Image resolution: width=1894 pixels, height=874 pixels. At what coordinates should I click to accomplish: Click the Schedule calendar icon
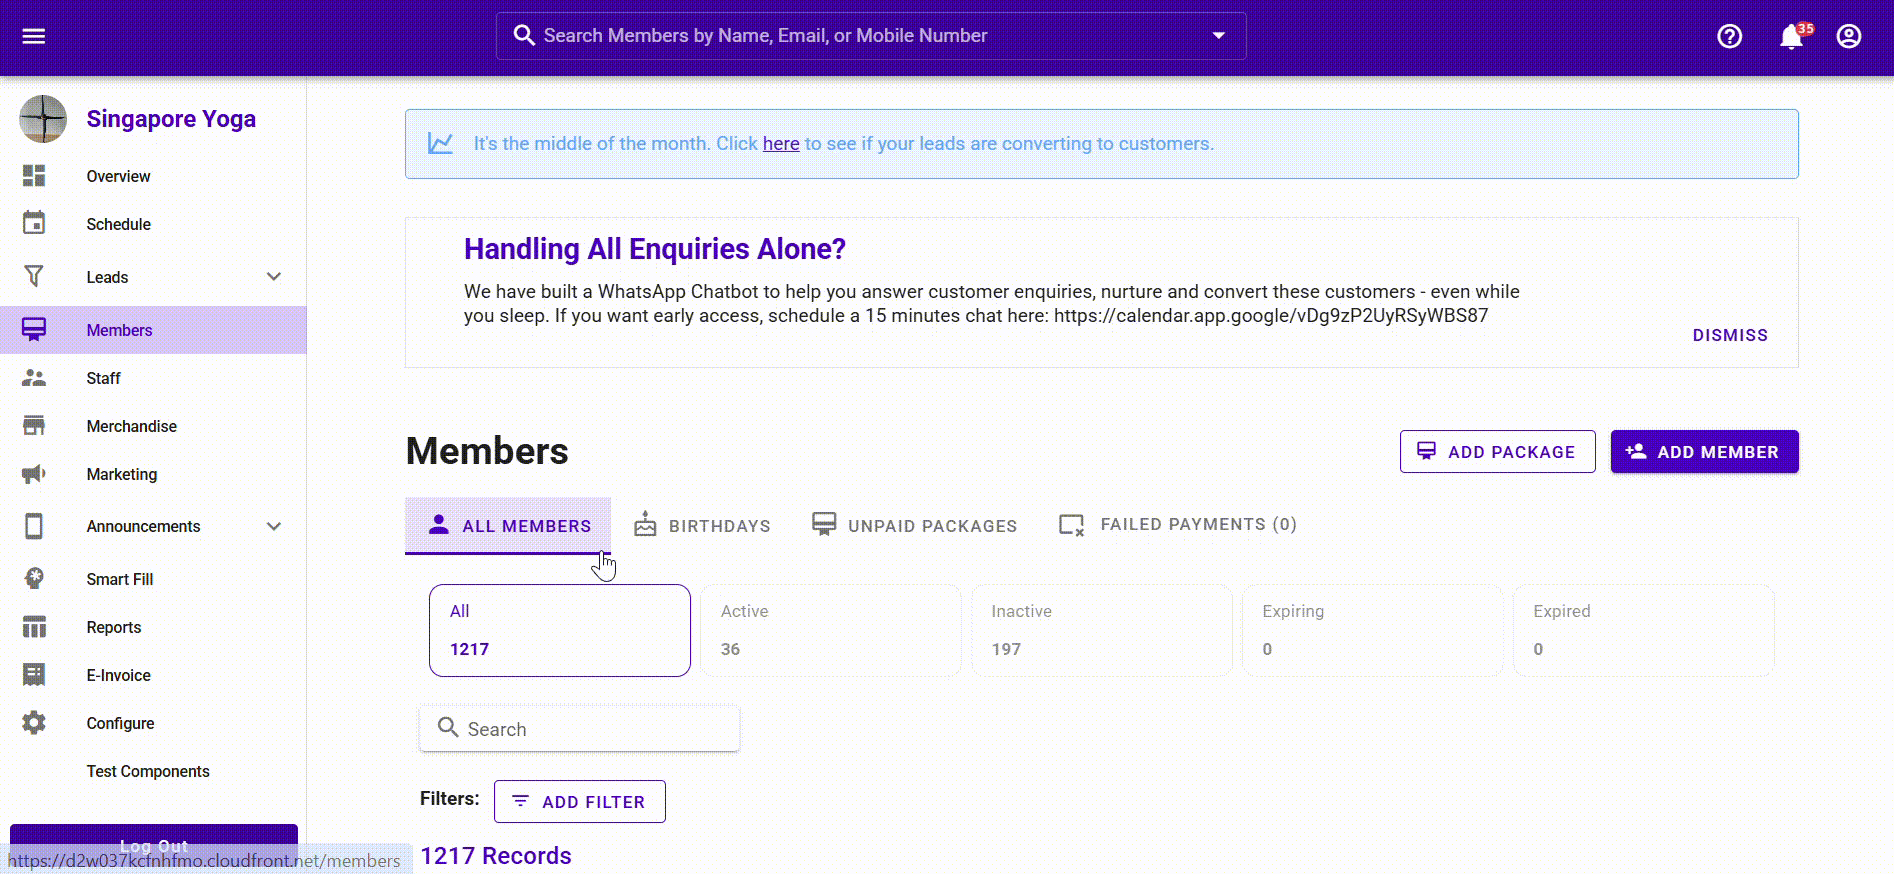tap(34, 223)
